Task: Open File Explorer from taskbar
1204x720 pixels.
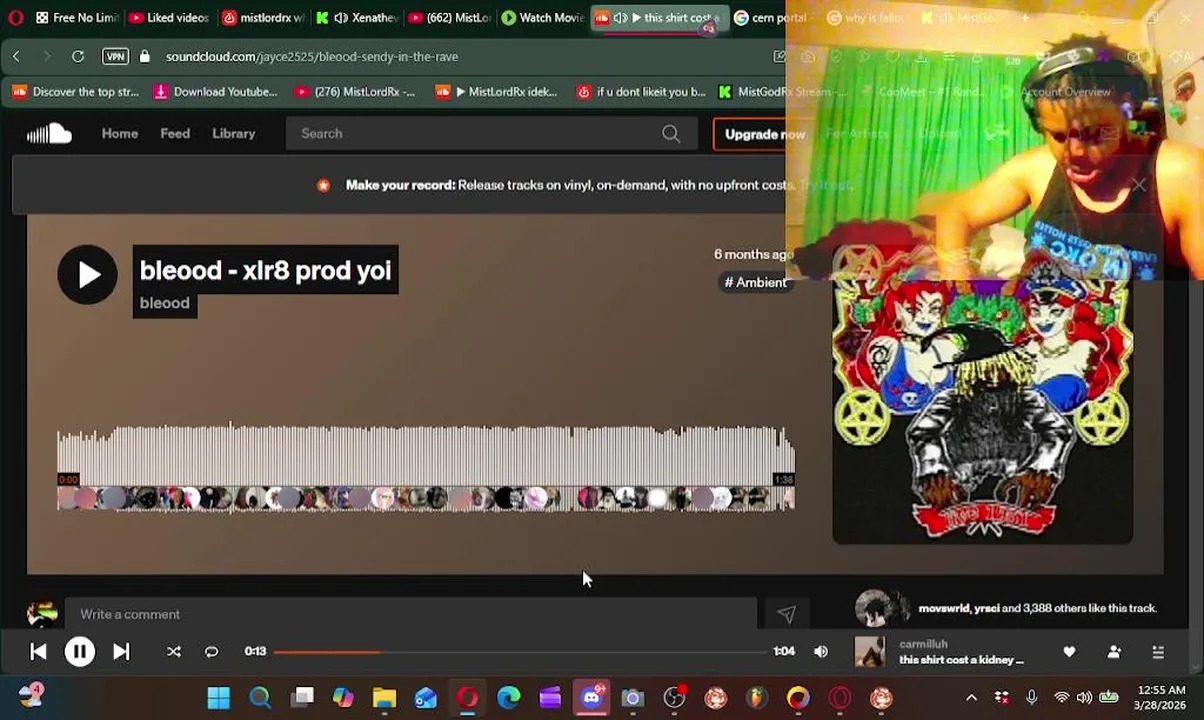Action: pos(385,697)
